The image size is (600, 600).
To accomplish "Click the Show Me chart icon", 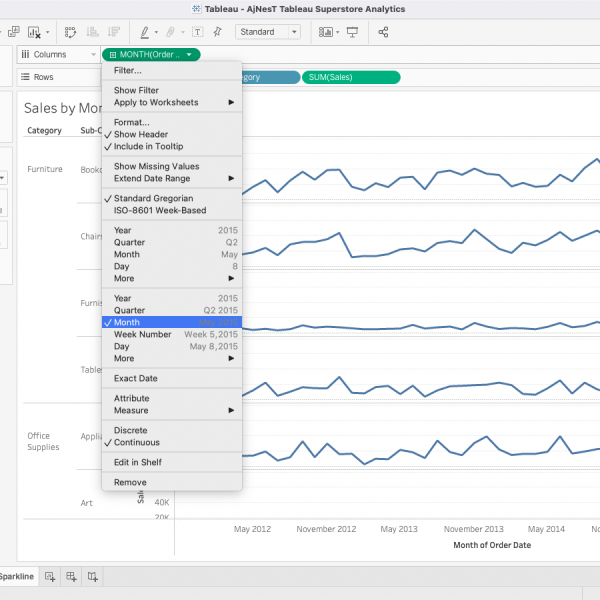I will pos(326,32).
